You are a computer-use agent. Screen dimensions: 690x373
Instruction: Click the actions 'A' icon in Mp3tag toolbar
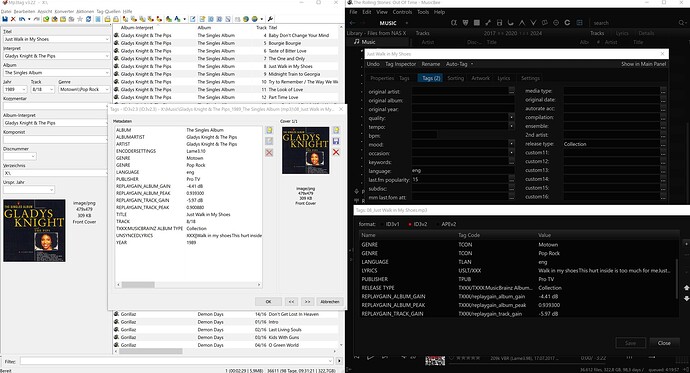[177, 19]
